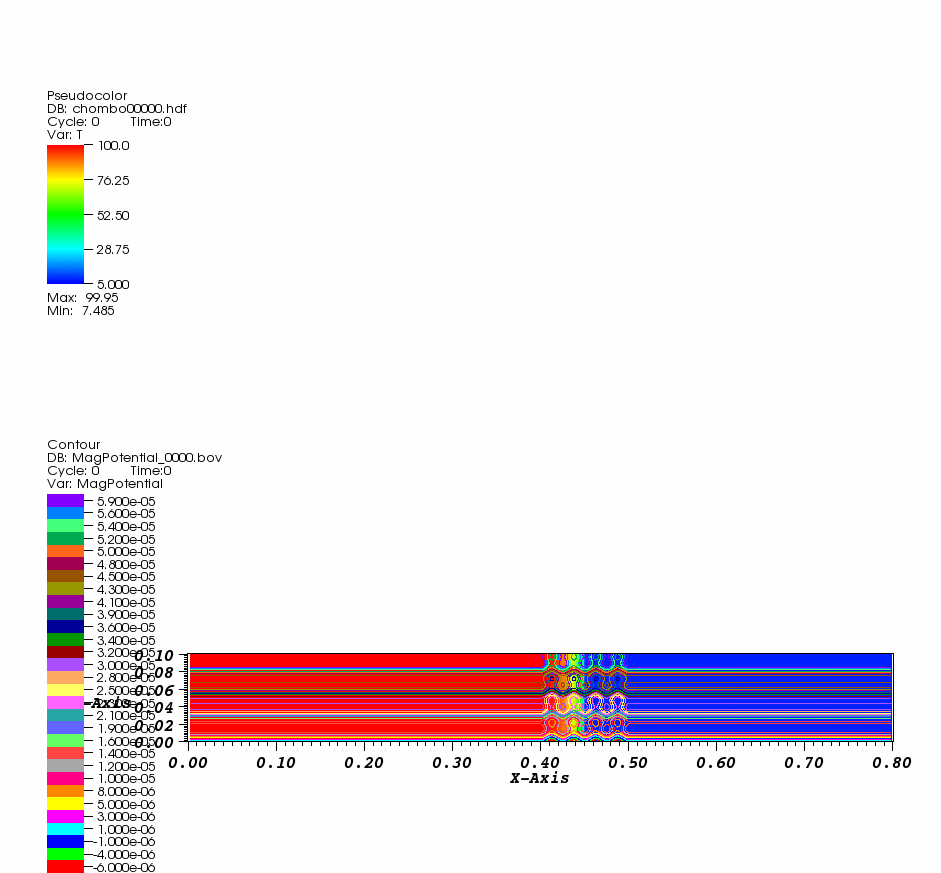
Task: Click the 0.30 X-axis tick label
Action: 452,763
